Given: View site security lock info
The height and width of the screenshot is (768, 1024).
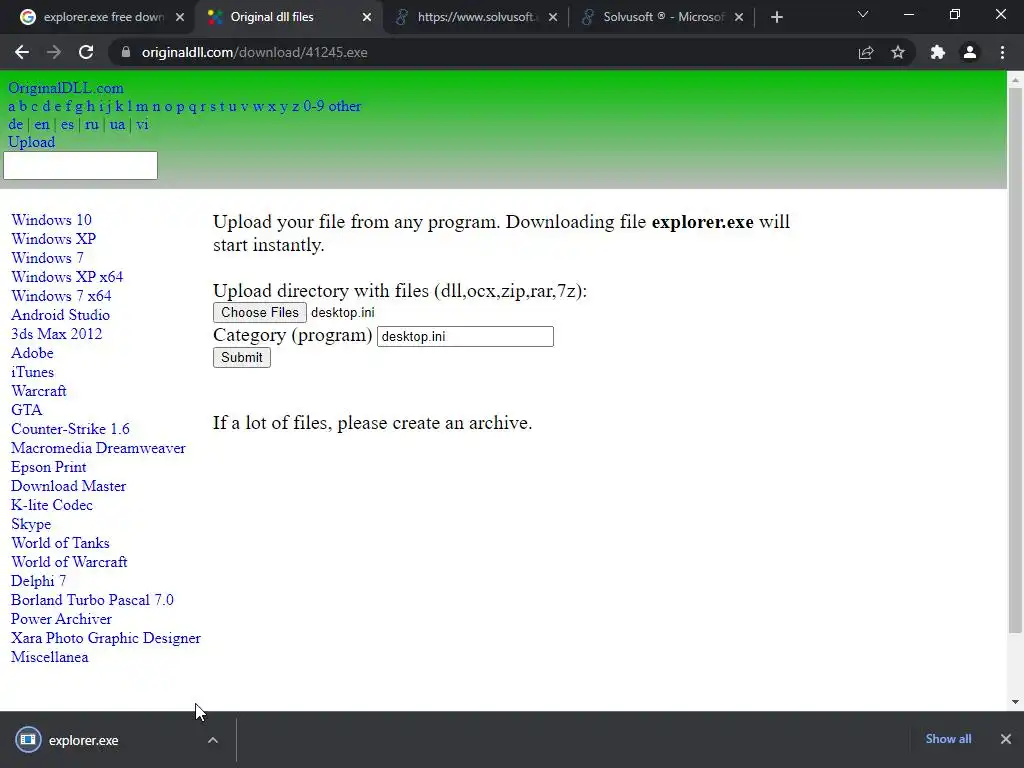Looking at the screenshot, I should pos(125,52).
